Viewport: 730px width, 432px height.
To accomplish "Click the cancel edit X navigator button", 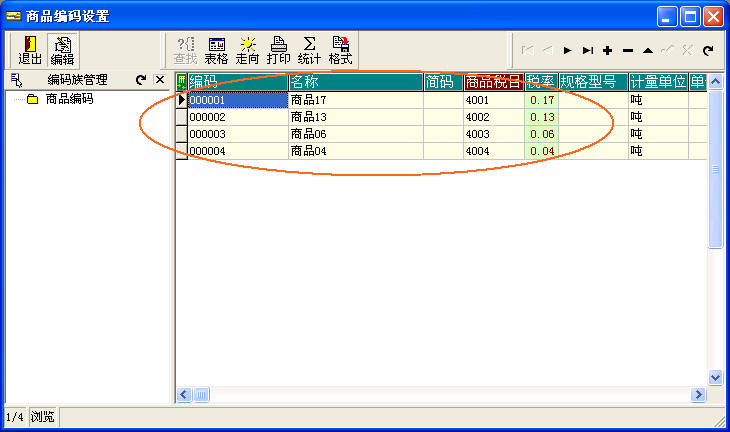I will (688, 50).
